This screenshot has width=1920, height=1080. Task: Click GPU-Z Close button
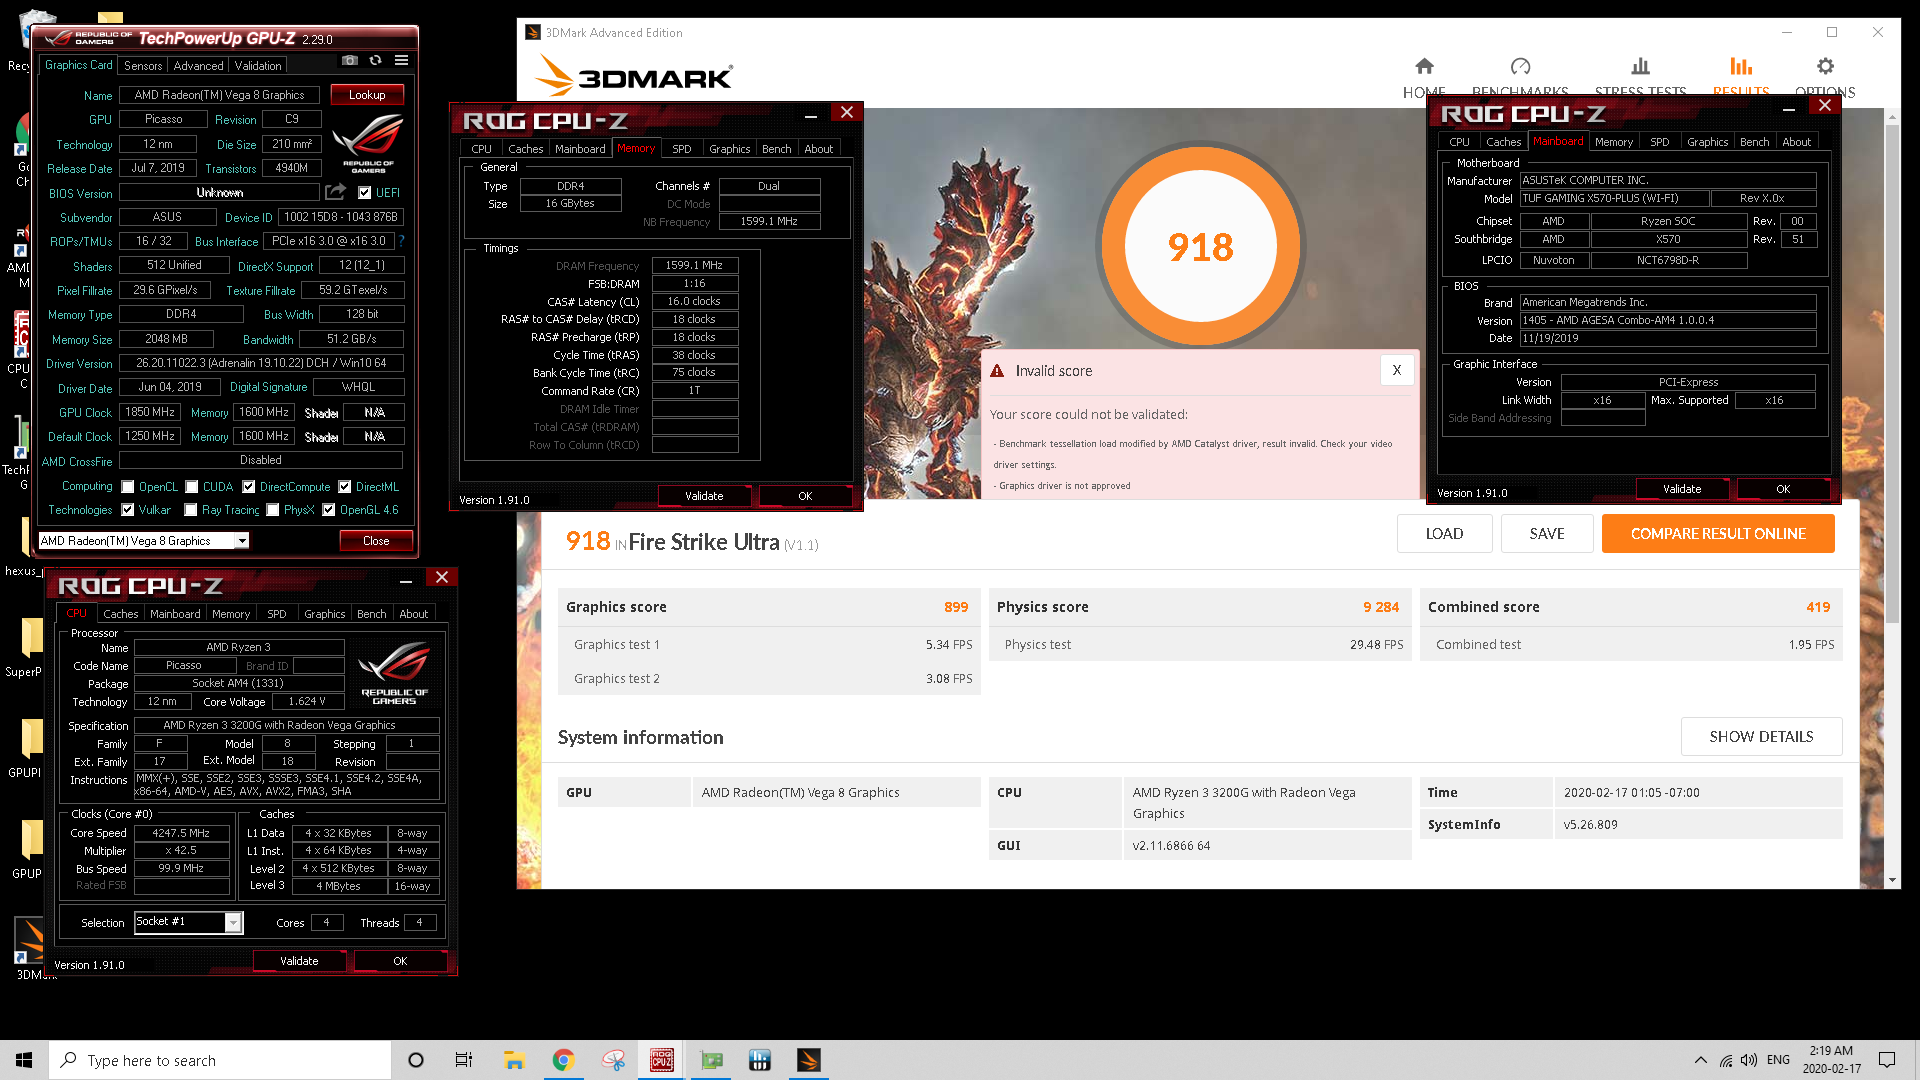(376, 541)
